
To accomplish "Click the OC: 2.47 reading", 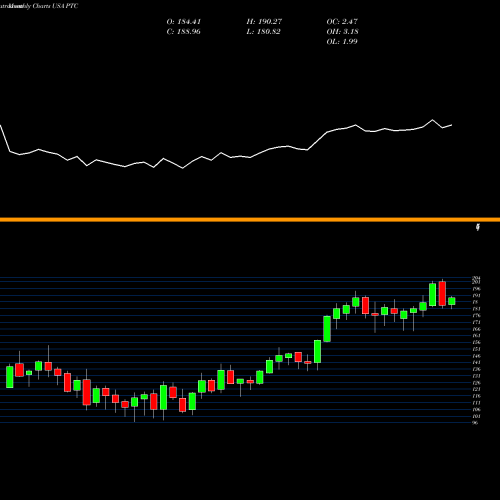I will coord(342,22).
